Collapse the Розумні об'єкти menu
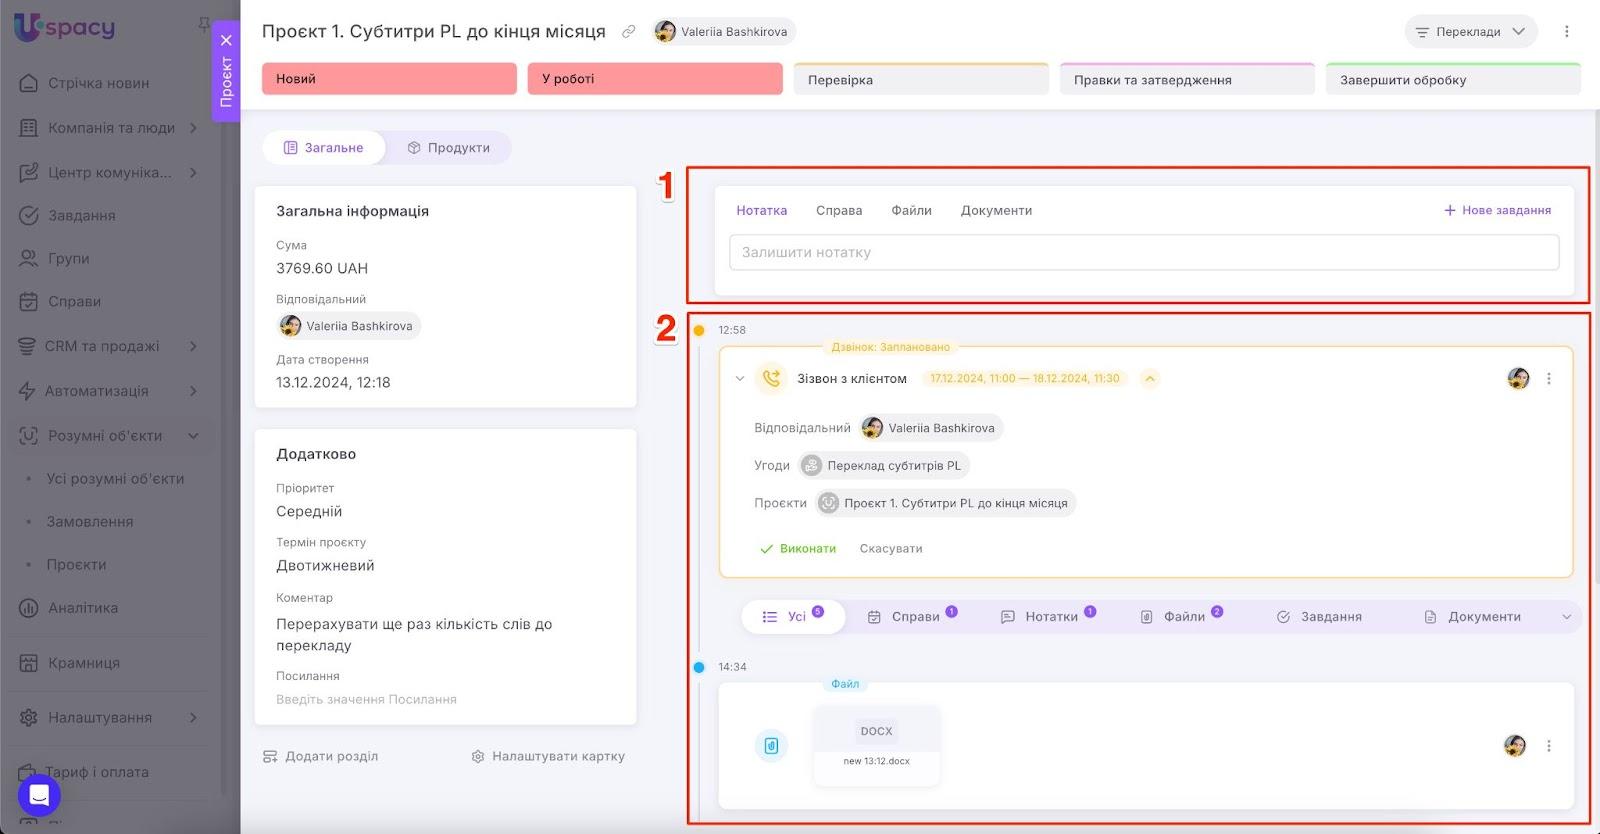This screenshot has height=834, width=1600. point(108,436)
